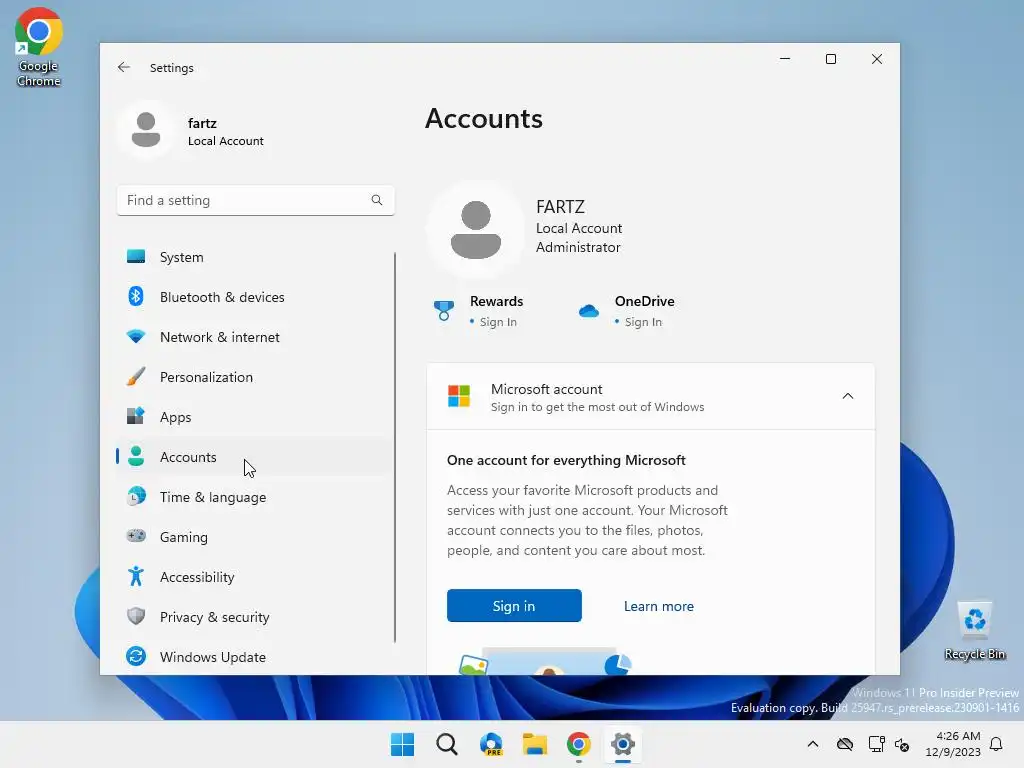
Task: Click the large FARTZ account picture
Action: coord(476,230)
